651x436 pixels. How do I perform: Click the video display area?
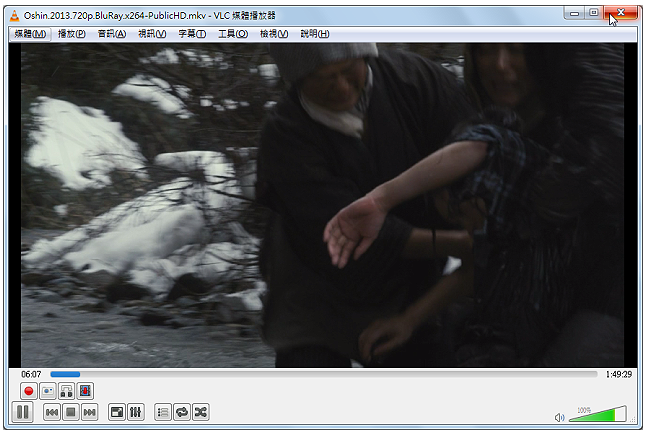323,205
